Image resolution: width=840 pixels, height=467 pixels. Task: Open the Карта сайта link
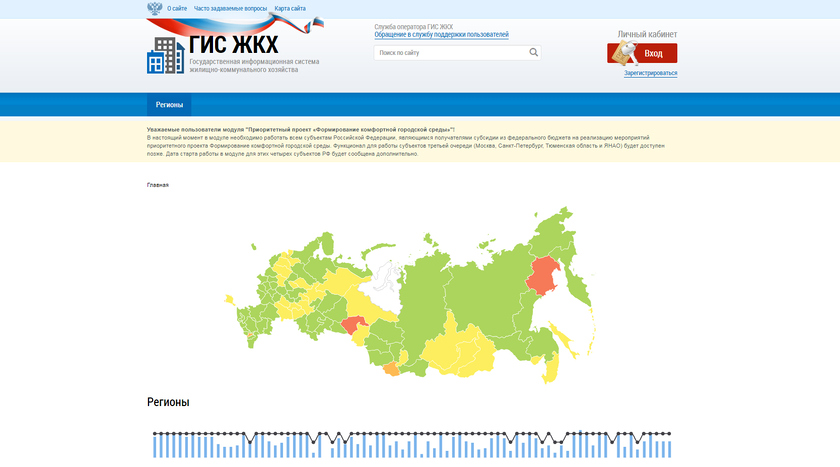[x=290, y=8]
